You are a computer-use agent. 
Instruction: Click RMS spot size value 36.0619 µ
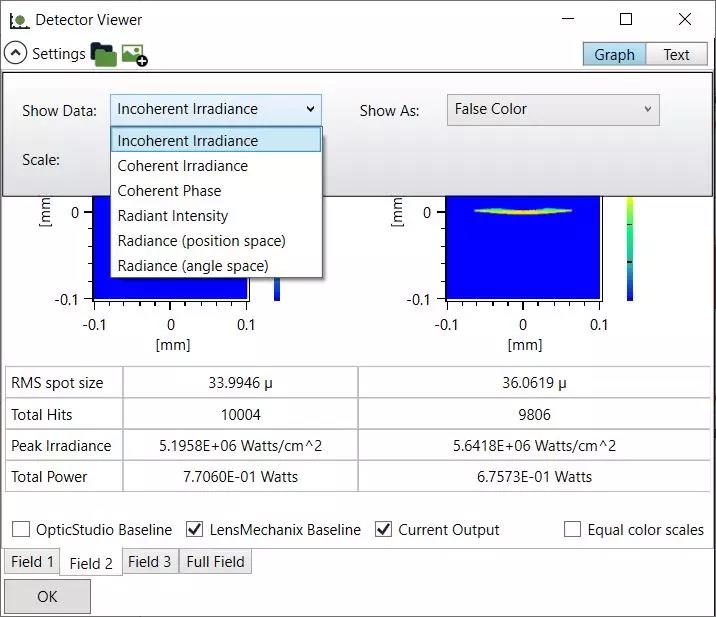[534, 382]
